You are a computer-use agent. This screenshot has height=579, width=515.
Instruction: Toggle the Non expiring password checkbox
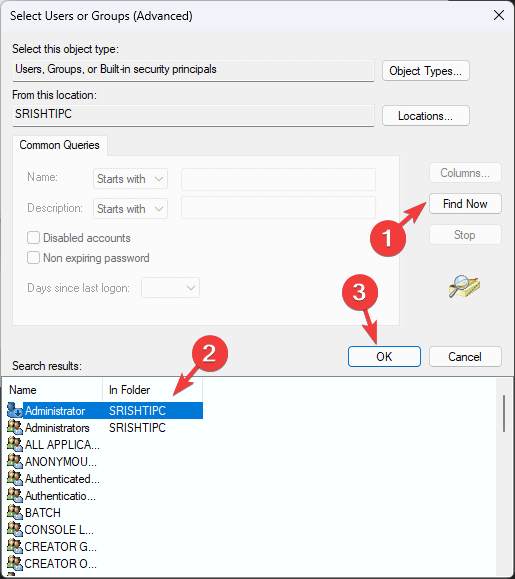(x=33, y=257)
